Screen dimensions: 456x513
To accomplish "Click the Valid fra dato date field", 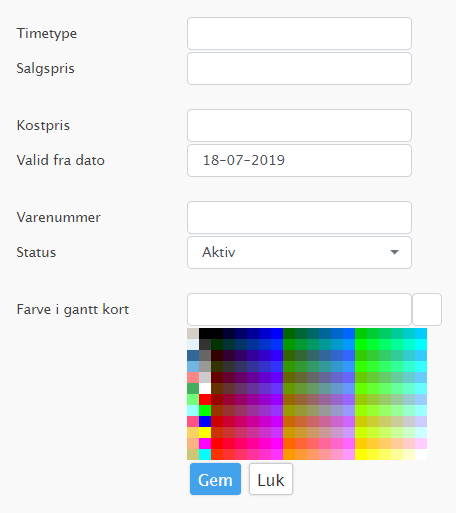I will pyautogui.click(x=299, y=161).
